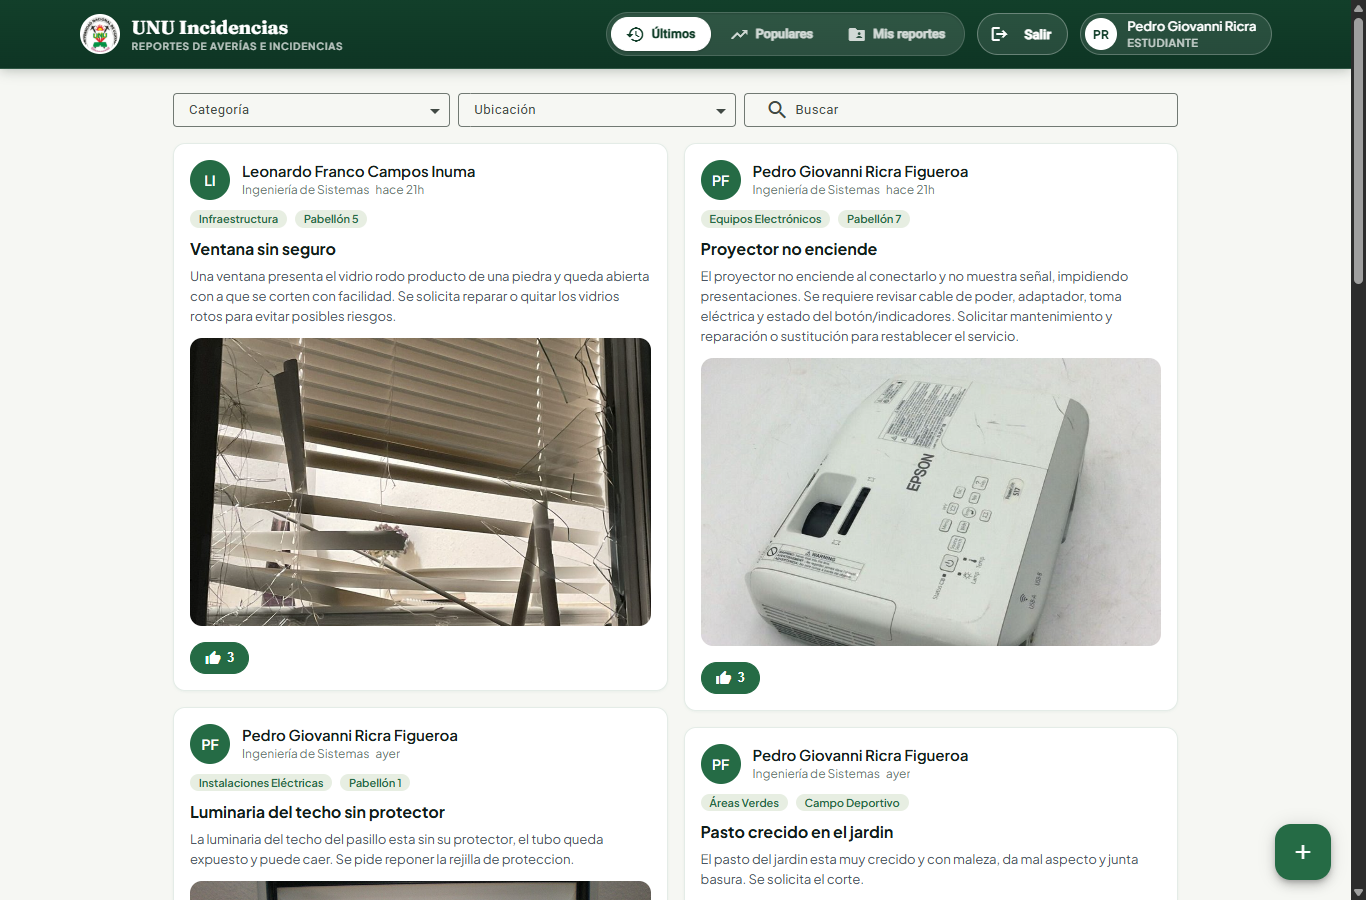The image size is (1366, 900).
Task: Open the Proyector no enciende title
Action: tap(789, 249)
